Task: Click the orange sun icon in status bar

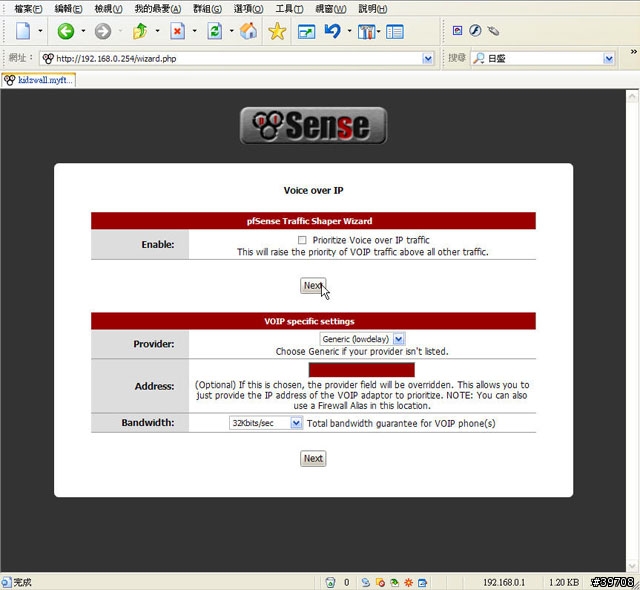Action: [x=408, y=582]
